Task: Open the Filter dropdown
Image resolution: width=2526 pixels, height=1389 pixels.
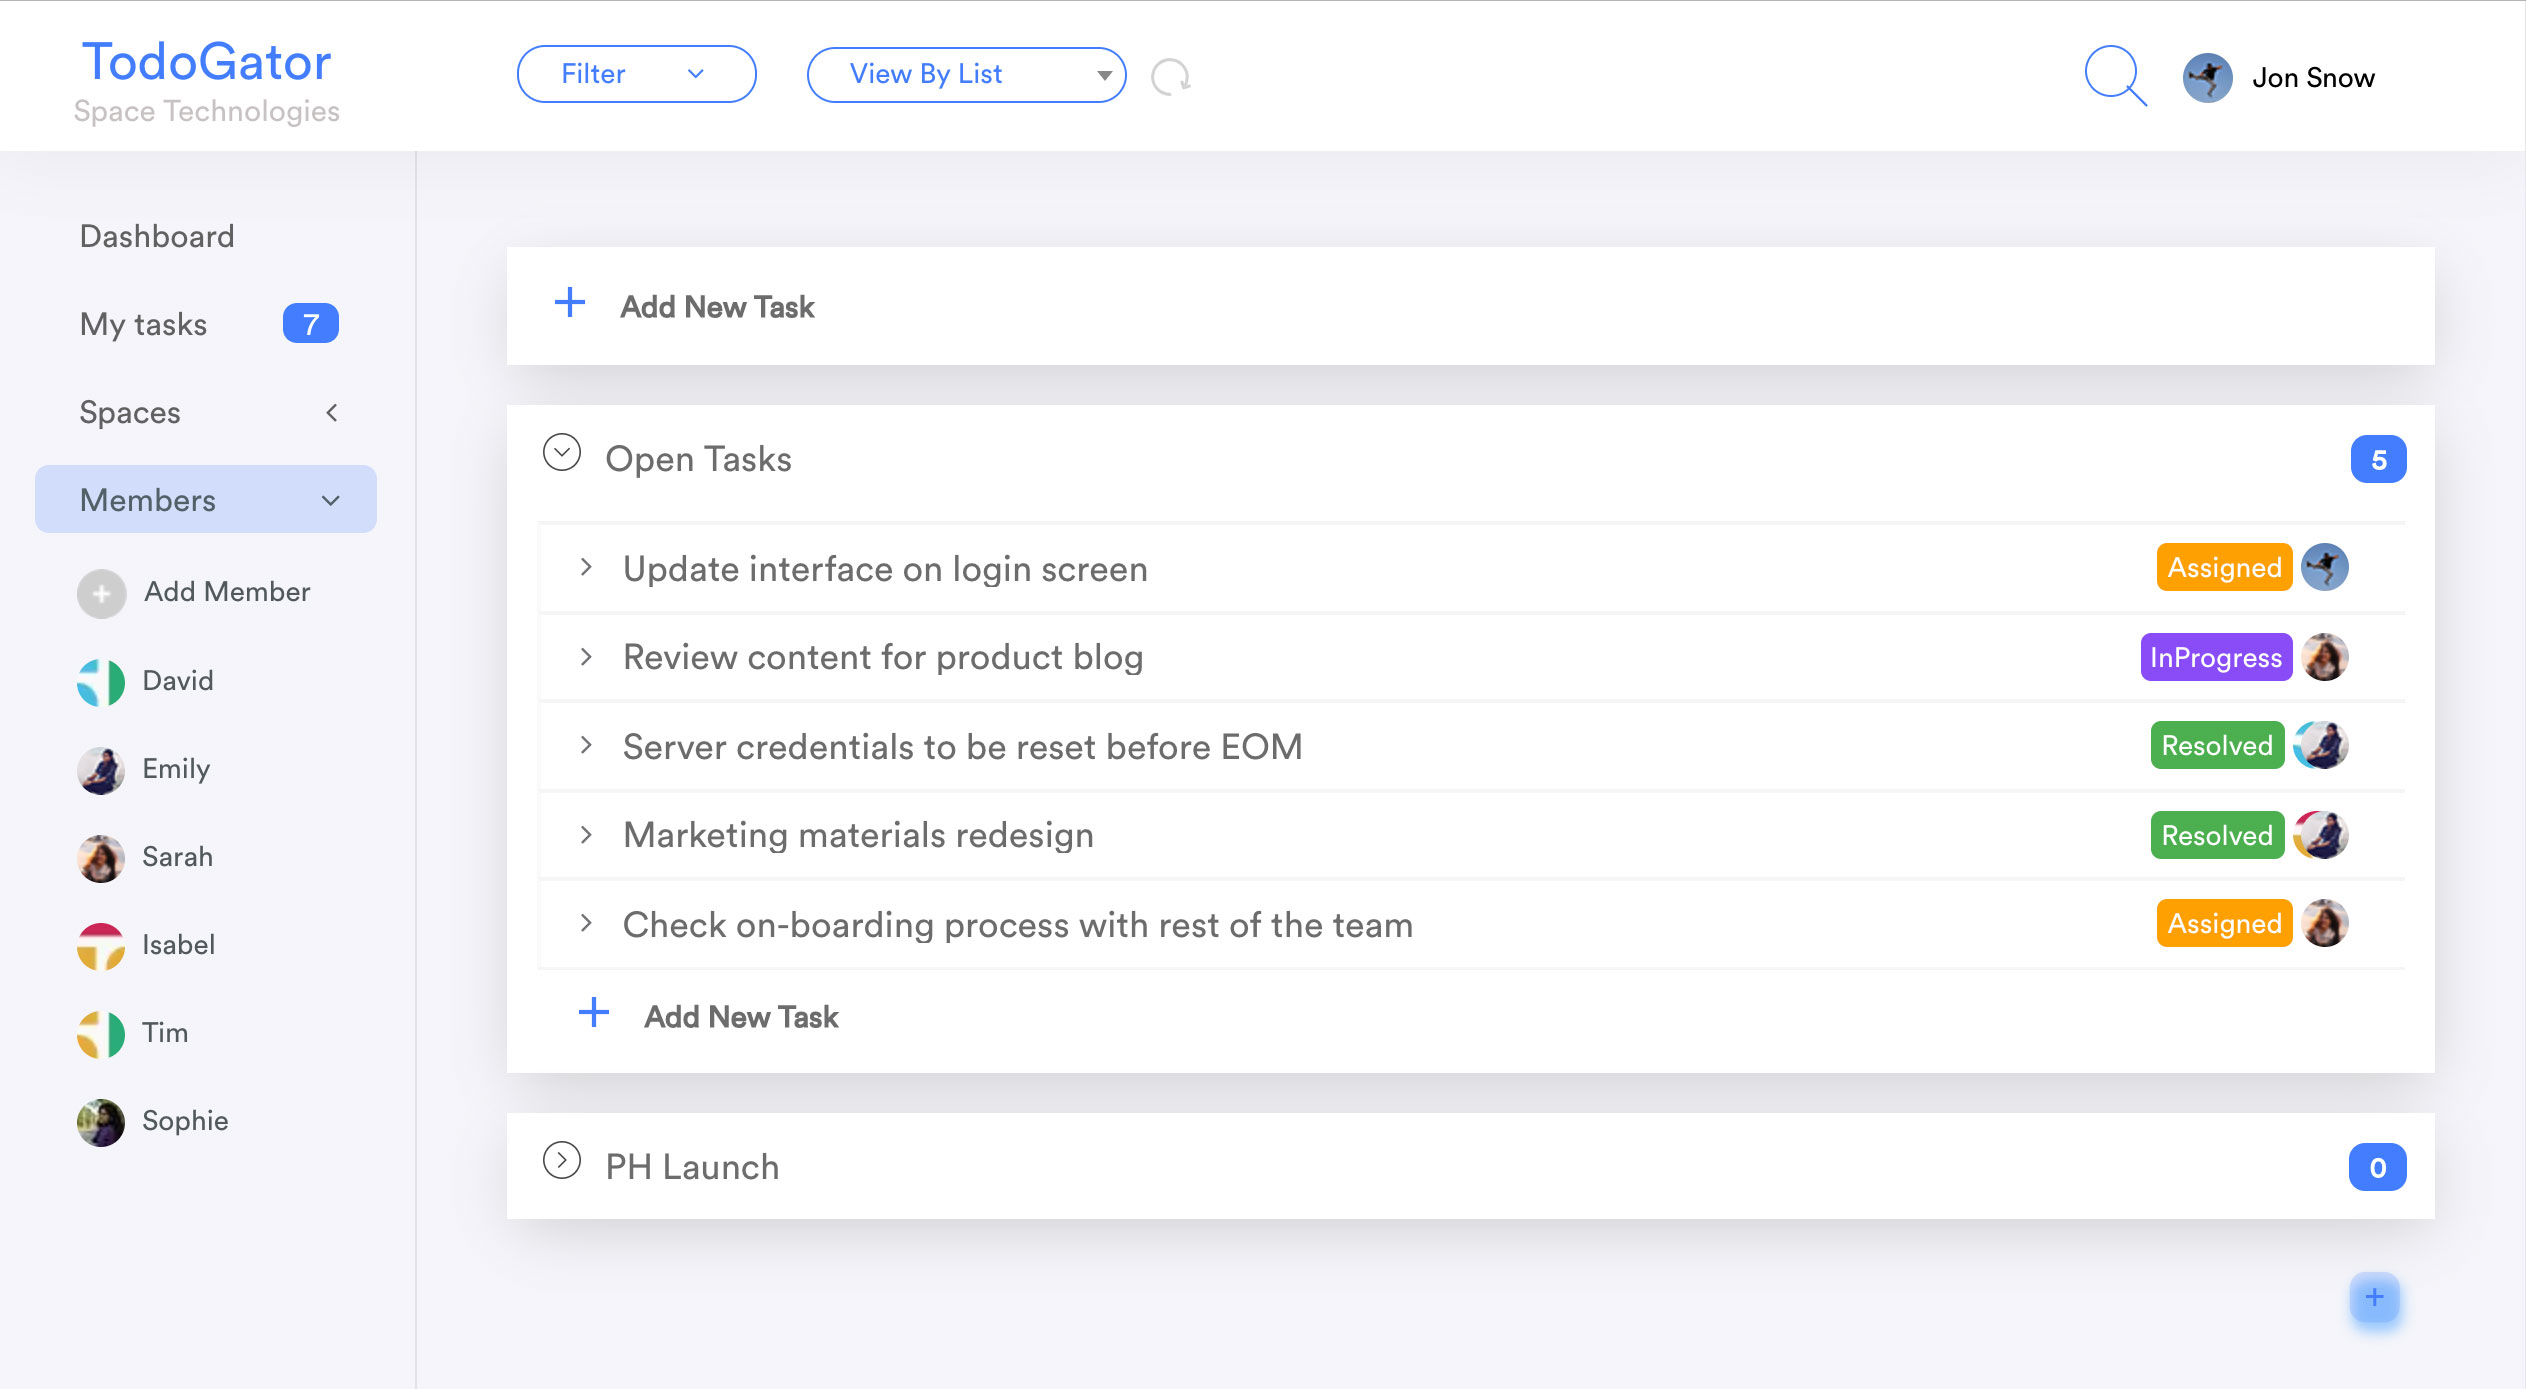Action: click(636, 74)
